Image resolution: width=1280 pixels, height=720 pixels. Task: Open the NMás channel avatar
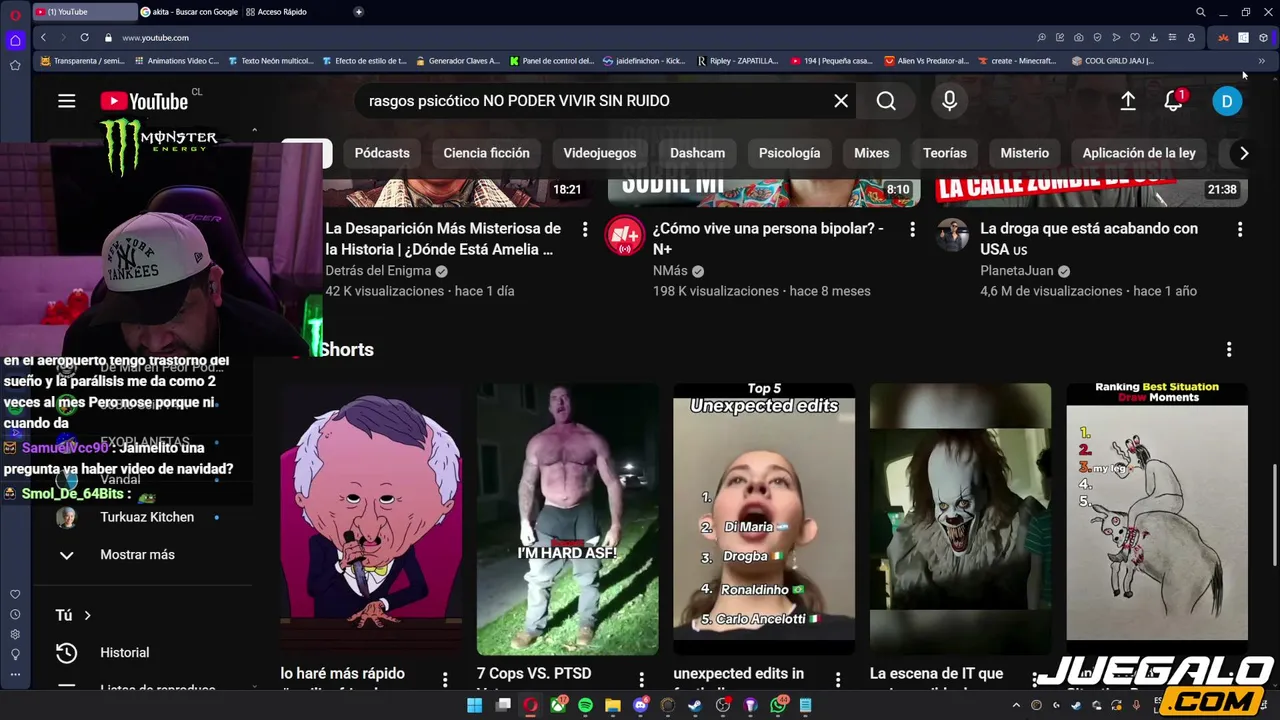coord(625,236)
